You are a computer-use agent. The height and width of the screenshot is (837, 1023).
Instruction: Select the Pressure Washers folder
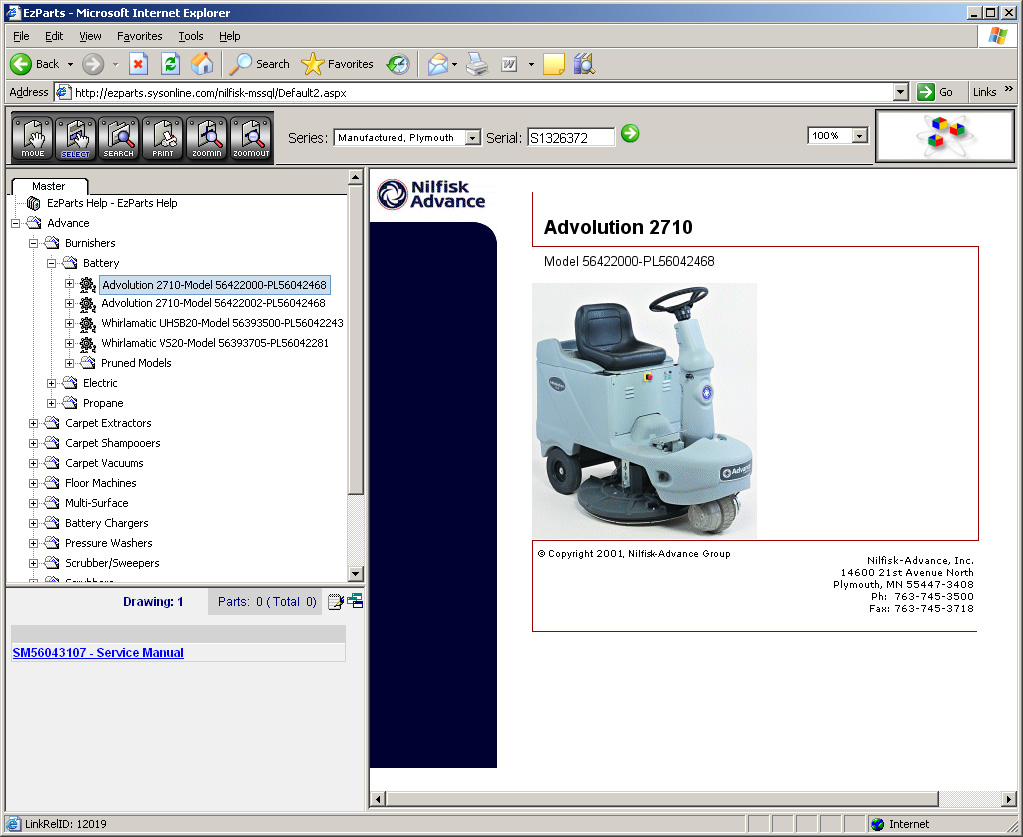pos(108,543)
